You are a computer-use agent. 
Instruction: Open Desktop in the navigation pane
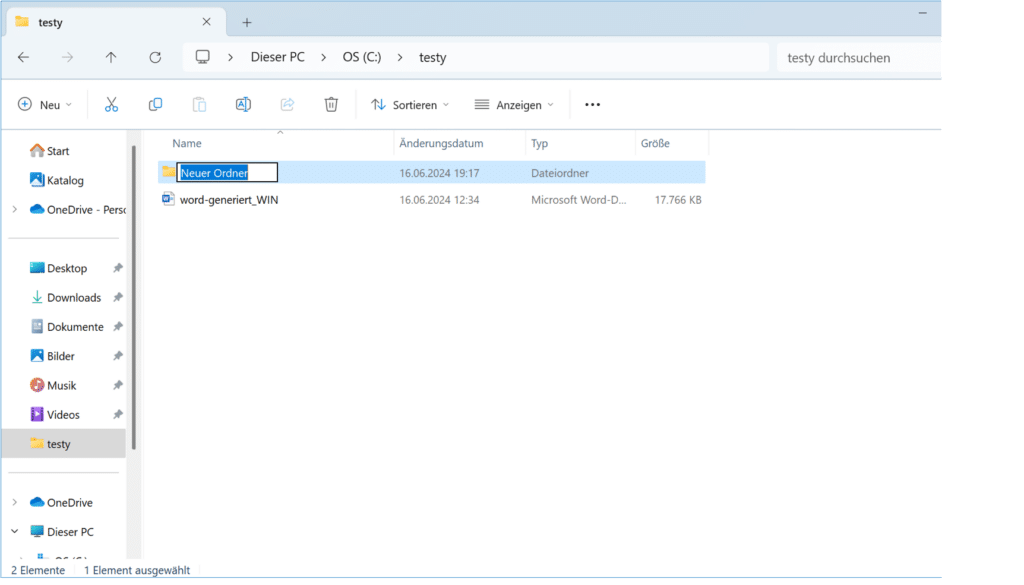[x=59, y=268]
